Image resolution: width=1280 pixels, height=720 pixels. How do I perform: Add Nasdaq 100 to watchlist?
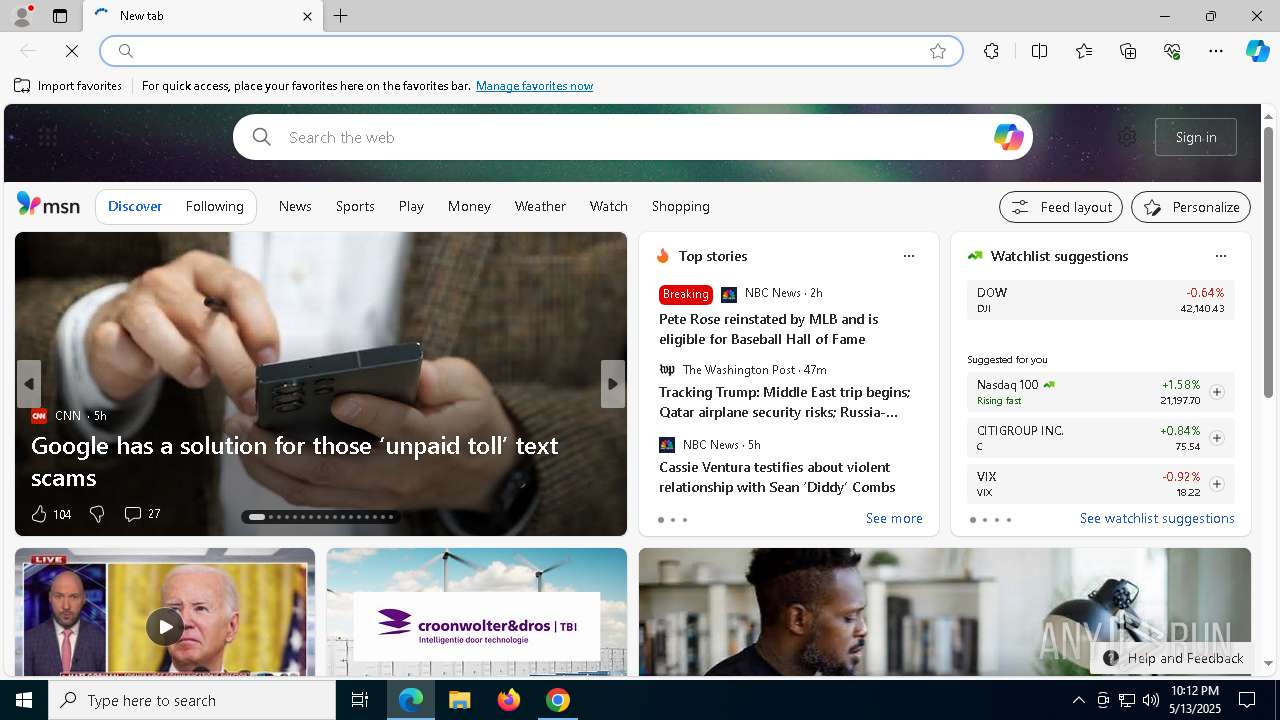click(1217, 392)
